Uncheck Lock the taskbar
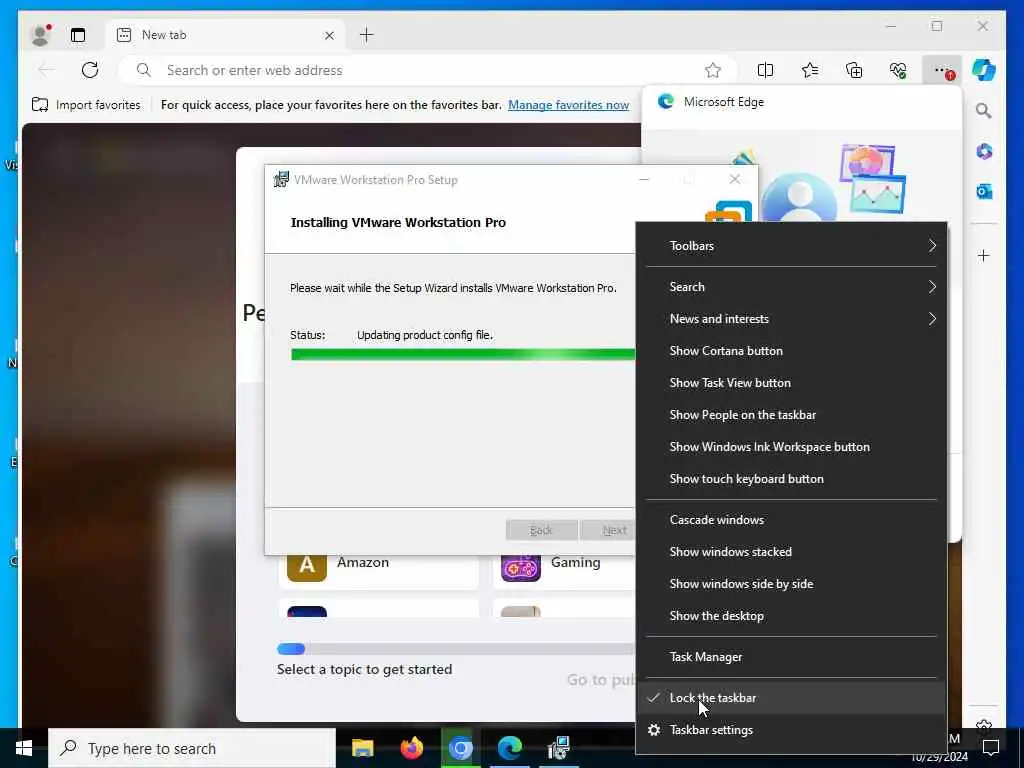Image resolution: width=1024 pixels, height=768 pixels. pyautogui.click(x=791, y=697)
